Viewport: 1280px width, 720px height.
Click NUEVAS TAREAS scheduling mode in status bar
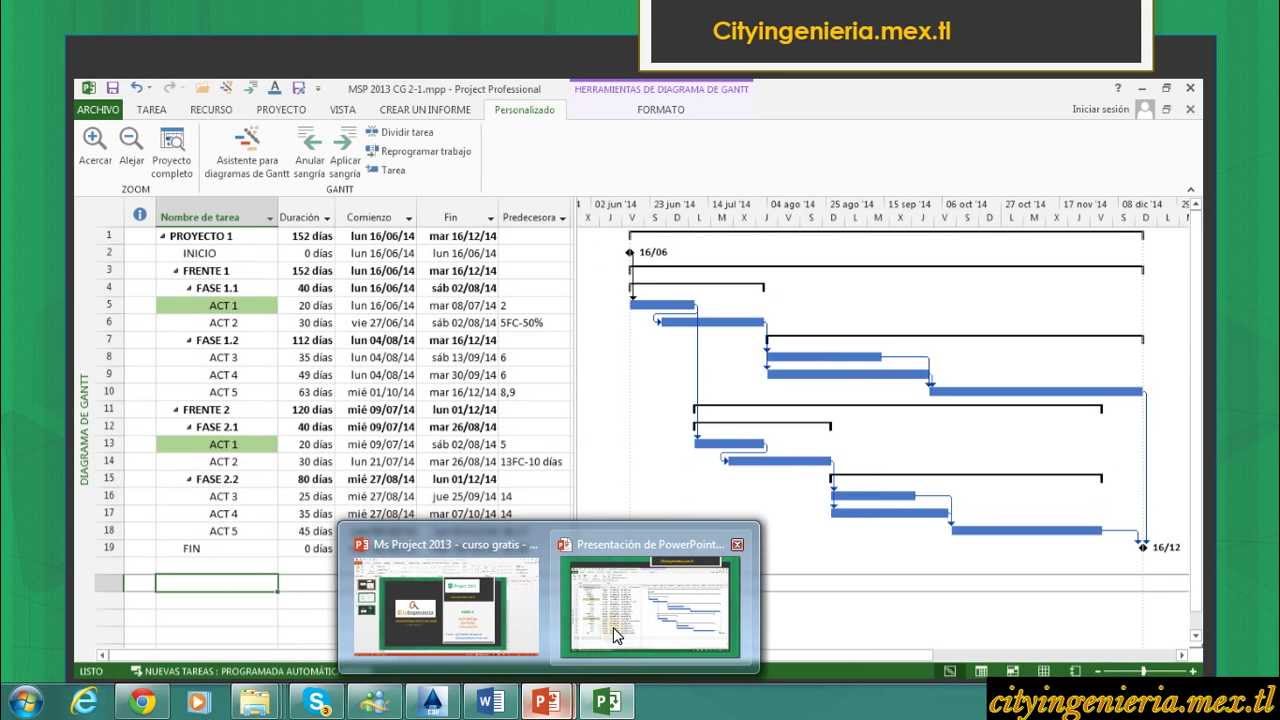234,672
